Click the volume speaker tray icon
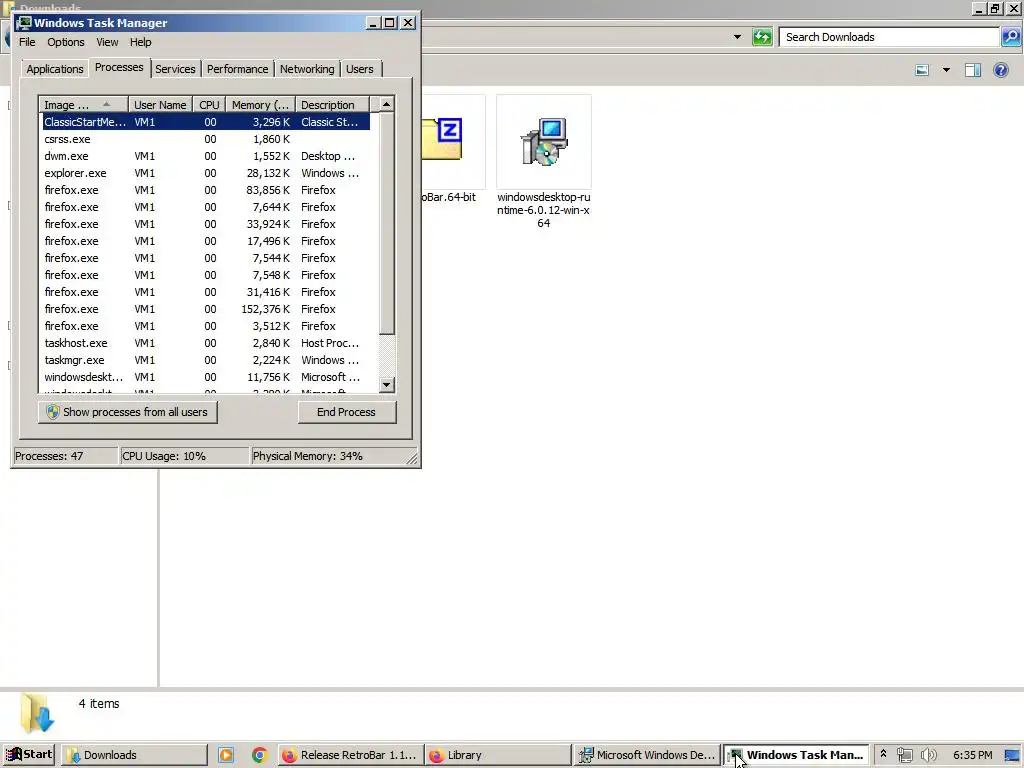The image size is (1024, 768). pyautogui.click(x=928, y=756)
